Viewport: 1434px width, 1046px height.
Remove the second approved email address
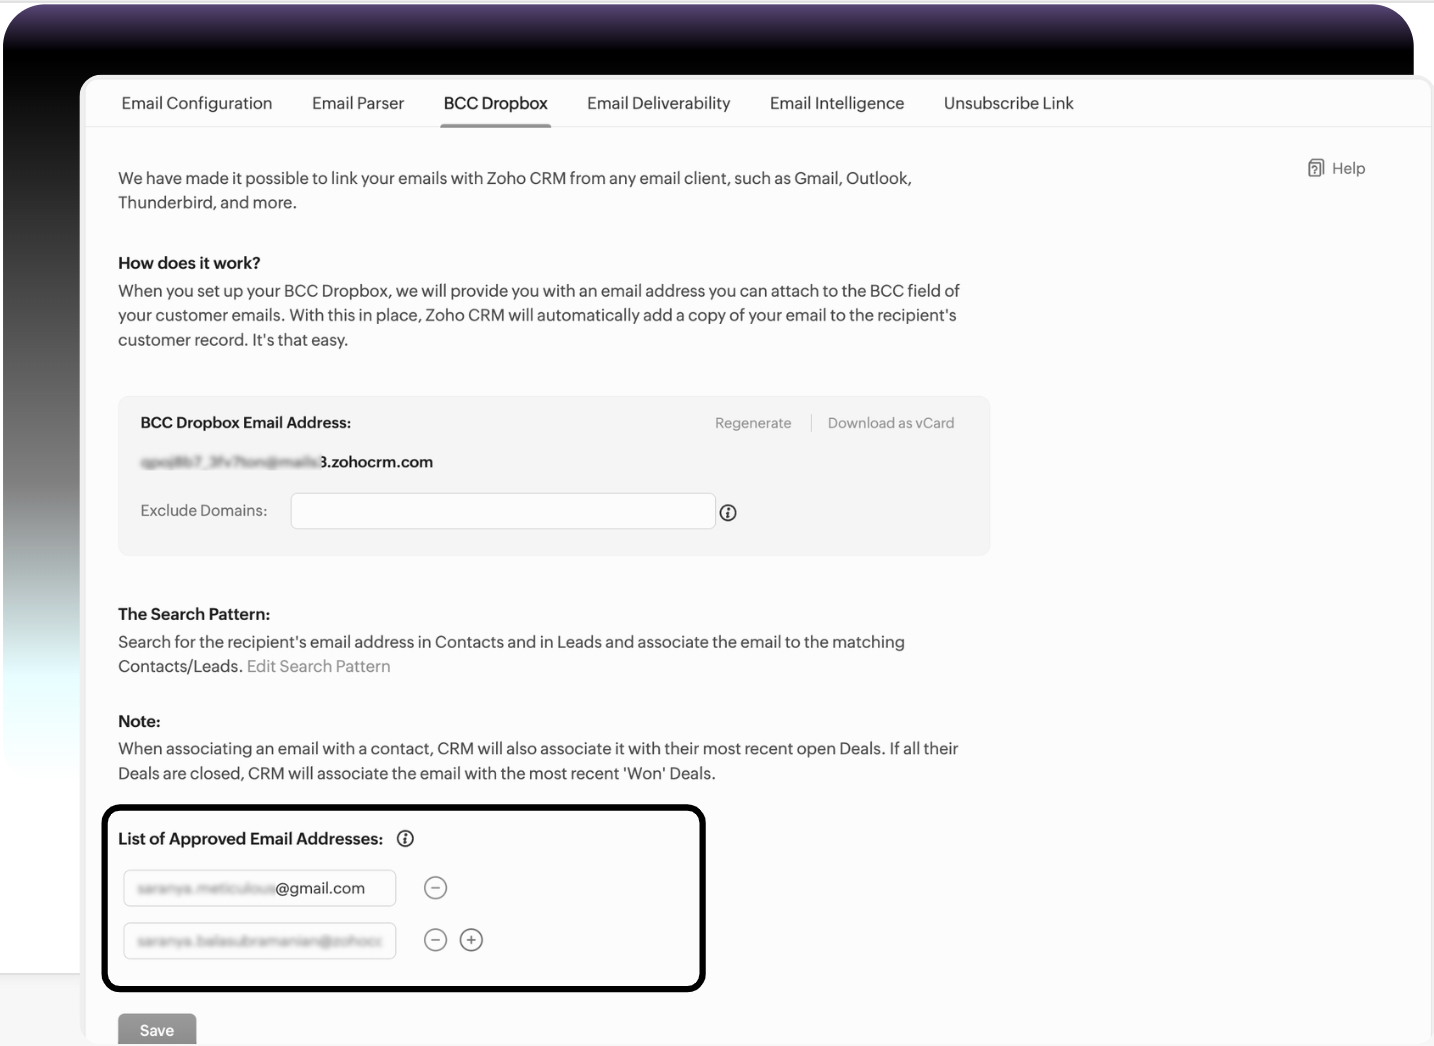tap(435, 940)
